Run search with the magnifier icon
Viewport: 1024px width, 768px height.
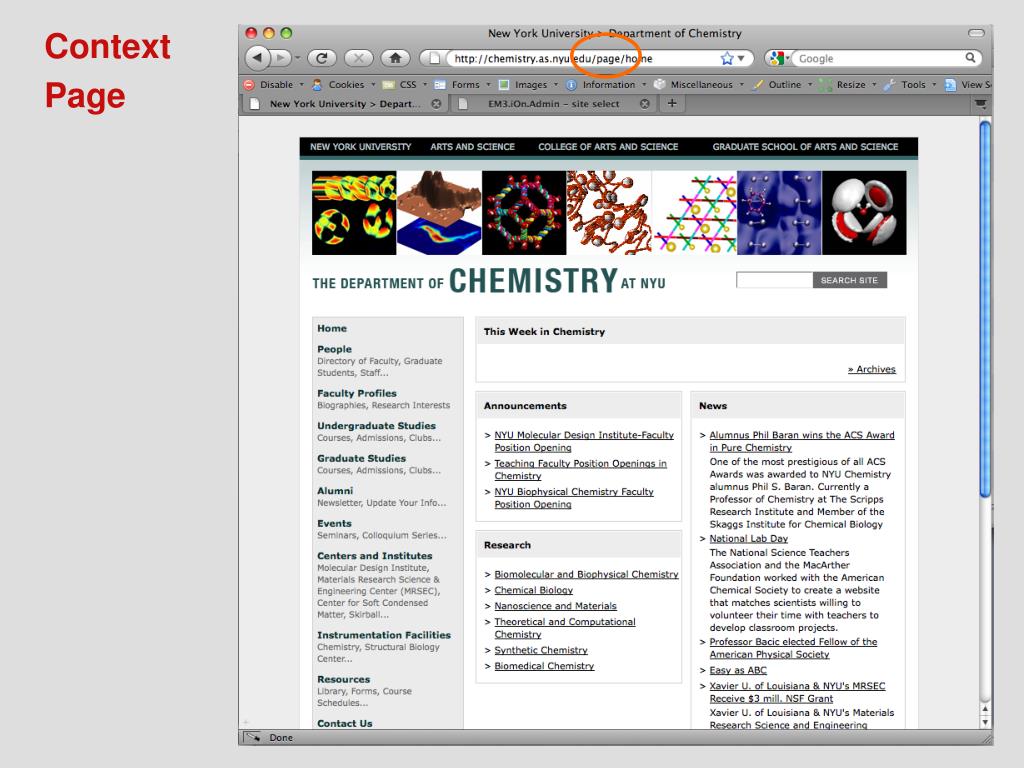pyautogui.click(x=970, y=57)
